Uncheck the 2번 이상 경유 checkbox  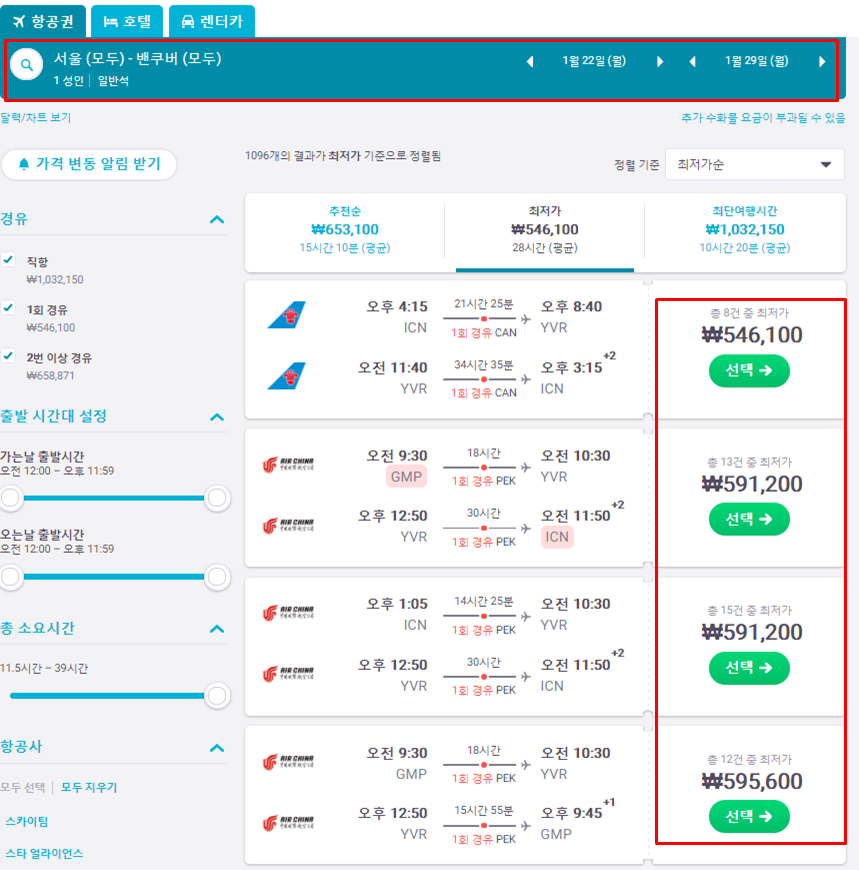click(x=9, y=356)
